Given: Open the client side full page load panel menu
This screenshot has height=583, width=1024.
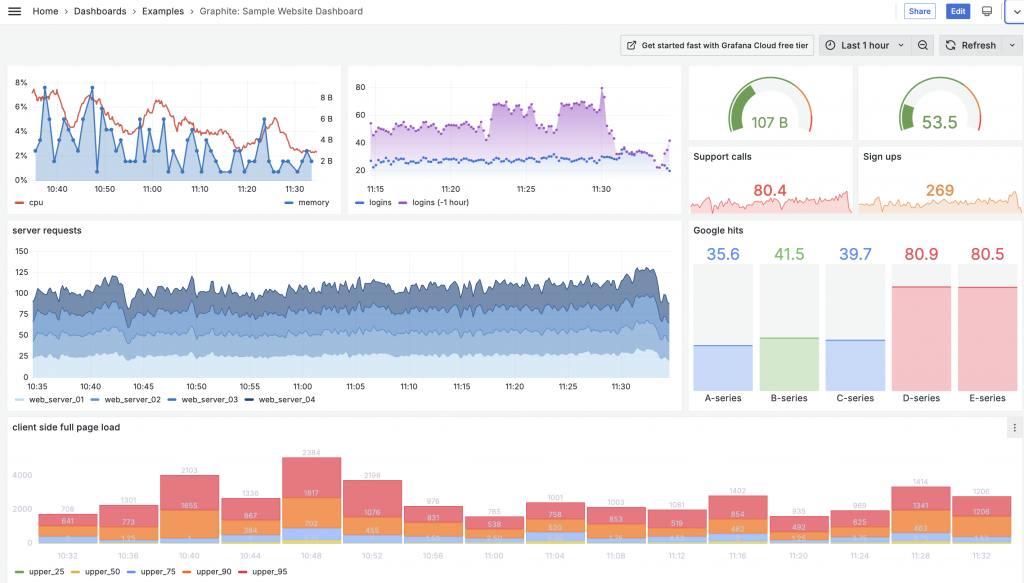Looking at the screenshot, I should click(1014, 428).
